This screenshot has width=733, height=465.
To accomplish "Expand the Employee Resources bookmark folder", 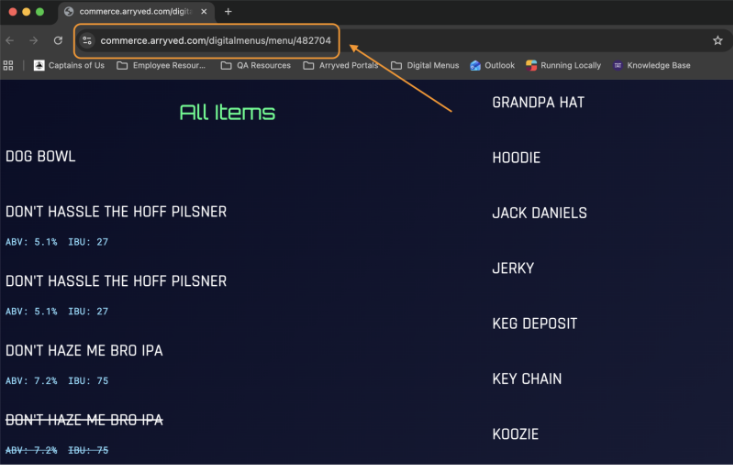I will (161, 66).
